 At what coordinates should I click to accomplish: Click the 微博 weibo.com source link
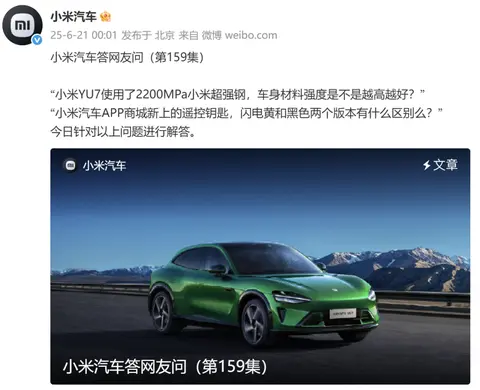[239, 35]
